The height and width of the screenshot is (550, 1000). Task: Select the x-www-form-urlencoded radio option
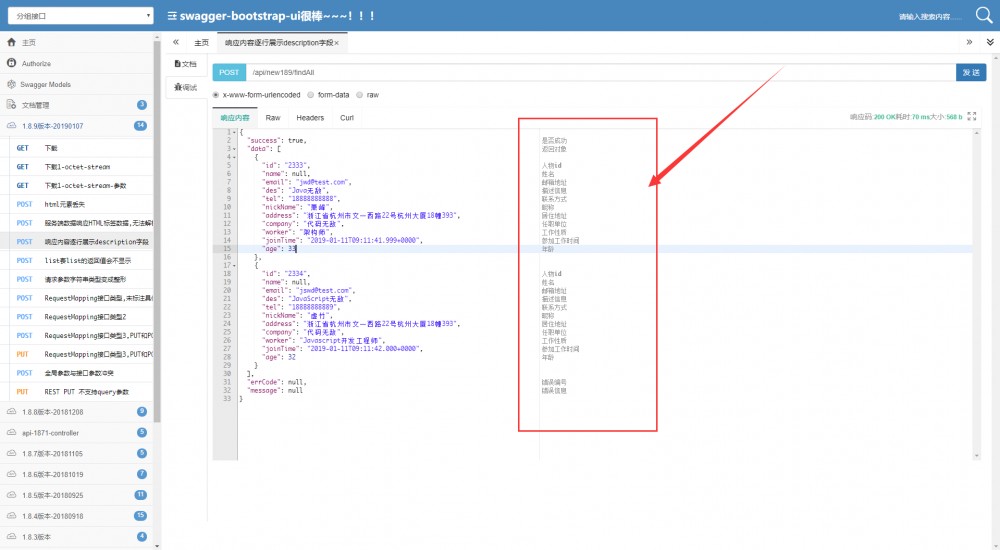tap(216, 95)
